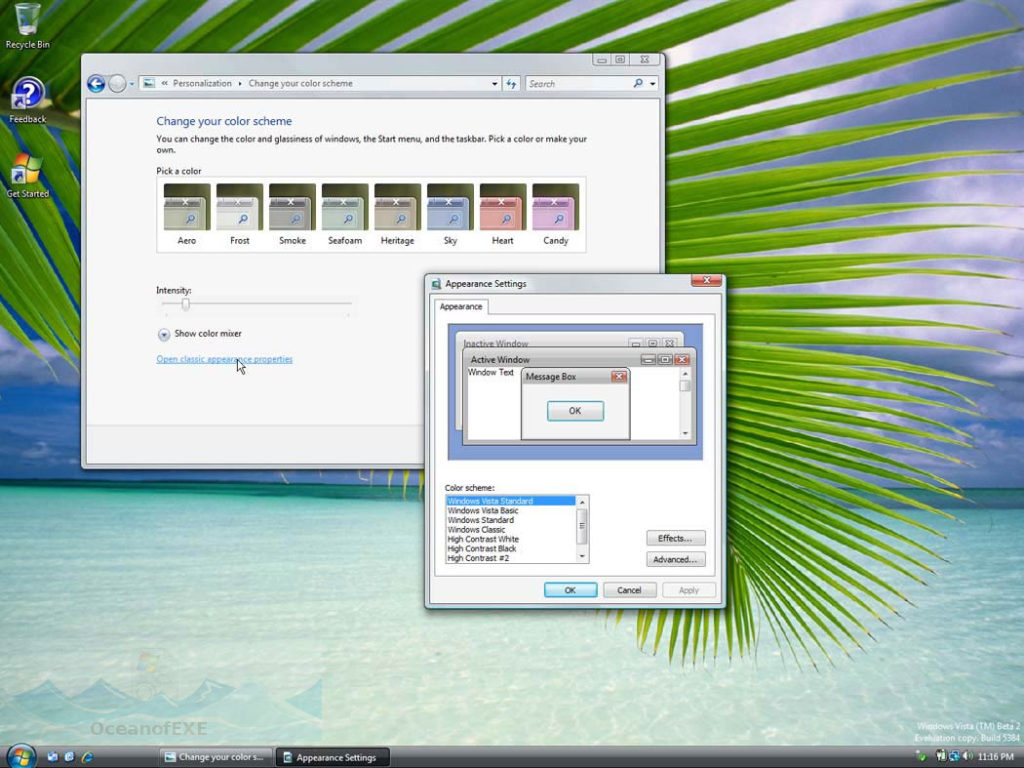Launch Internet Explorer from the Quick Launch bar
1024x768 pixels.
click(x=88, y=757)
